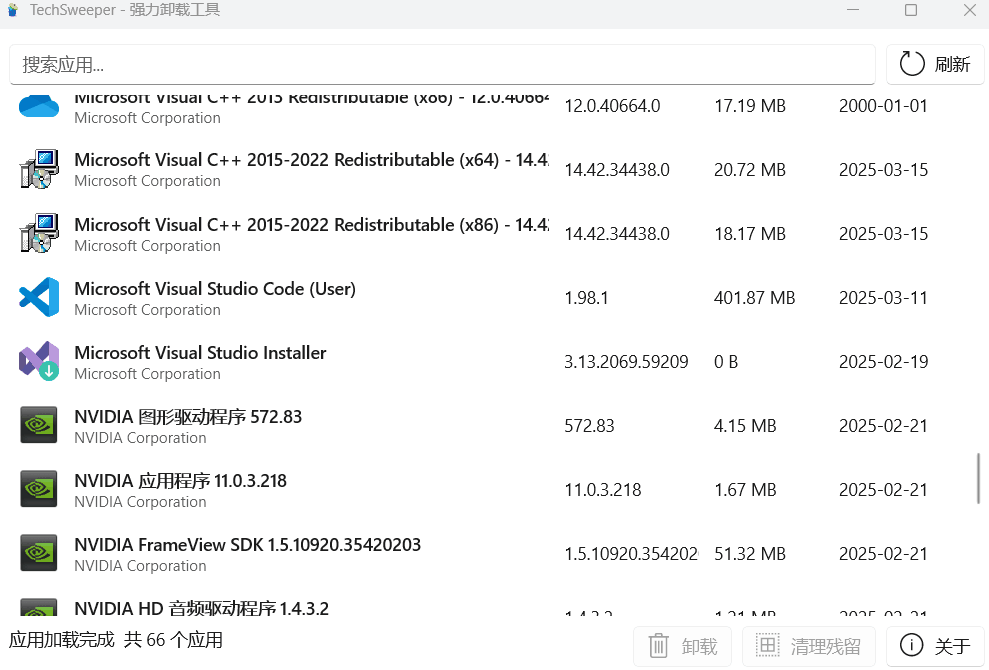Select Visual C++ 2015-2022 (x64) installer icon
989x670 pixels.
pyautogui.click(x=39, y=169)
